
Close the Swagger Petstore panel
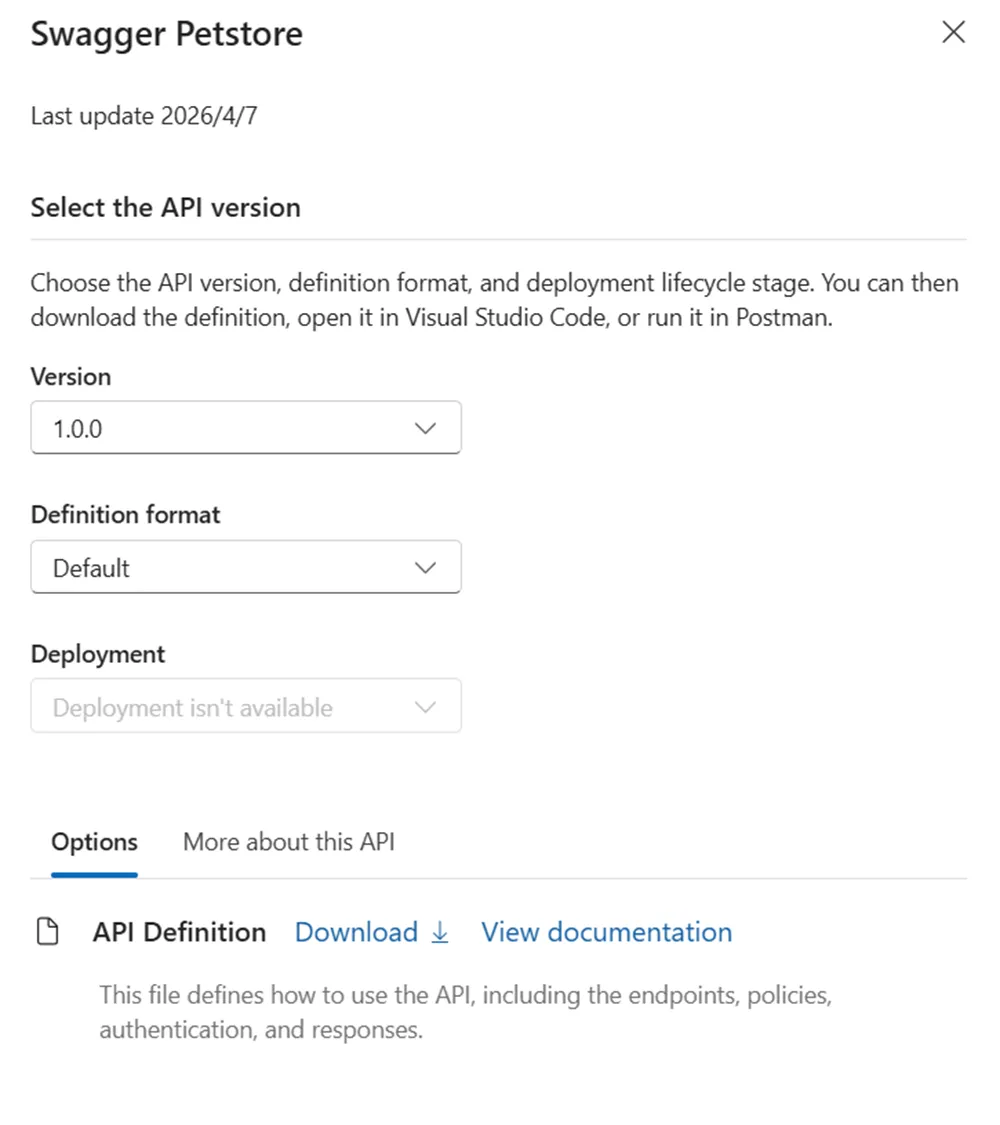tap(953, 33)
